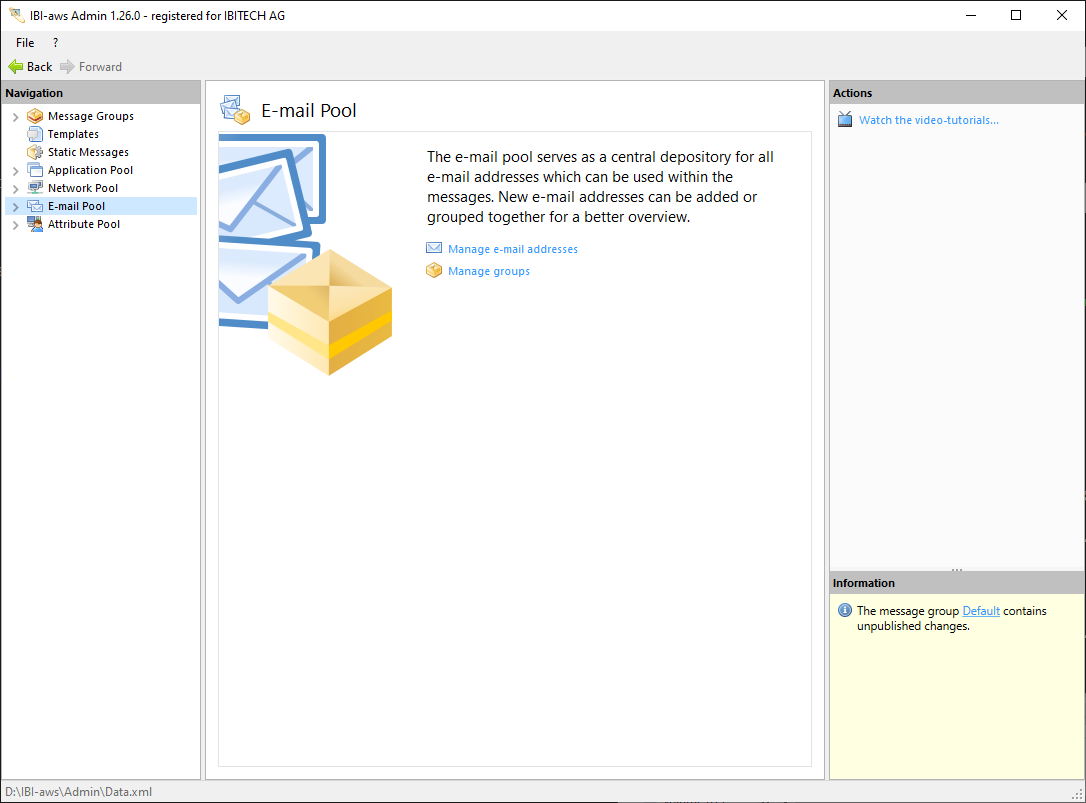This screenshot has width=1086, height=803.
Task: Open the Manage groups link
Action: coord(489,271)
